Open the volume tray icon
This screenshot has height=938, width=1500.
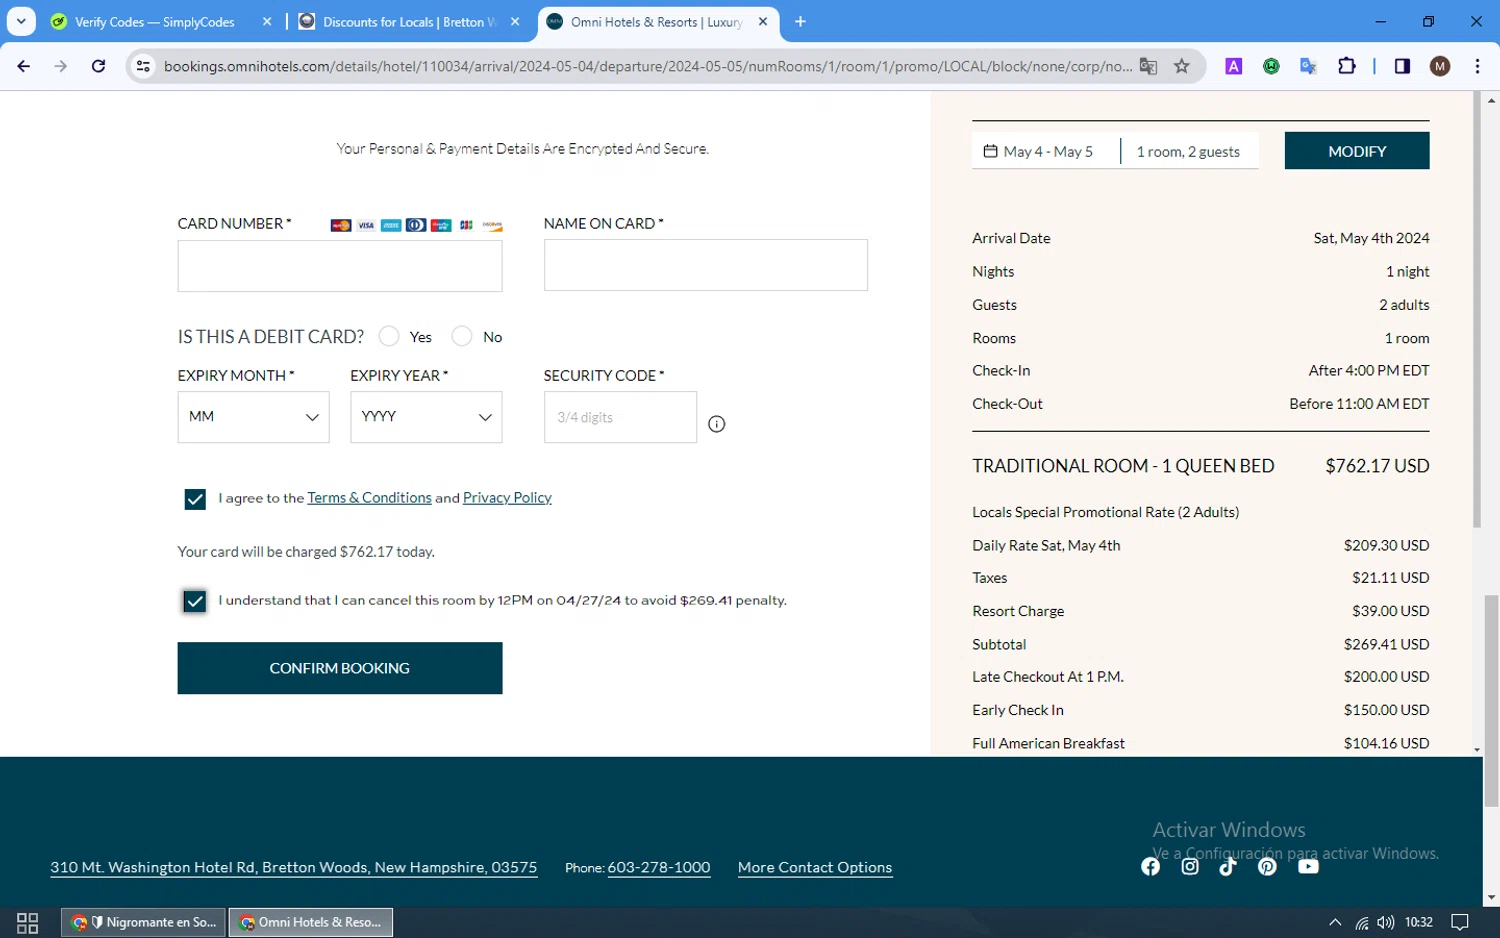[1385, 922]
